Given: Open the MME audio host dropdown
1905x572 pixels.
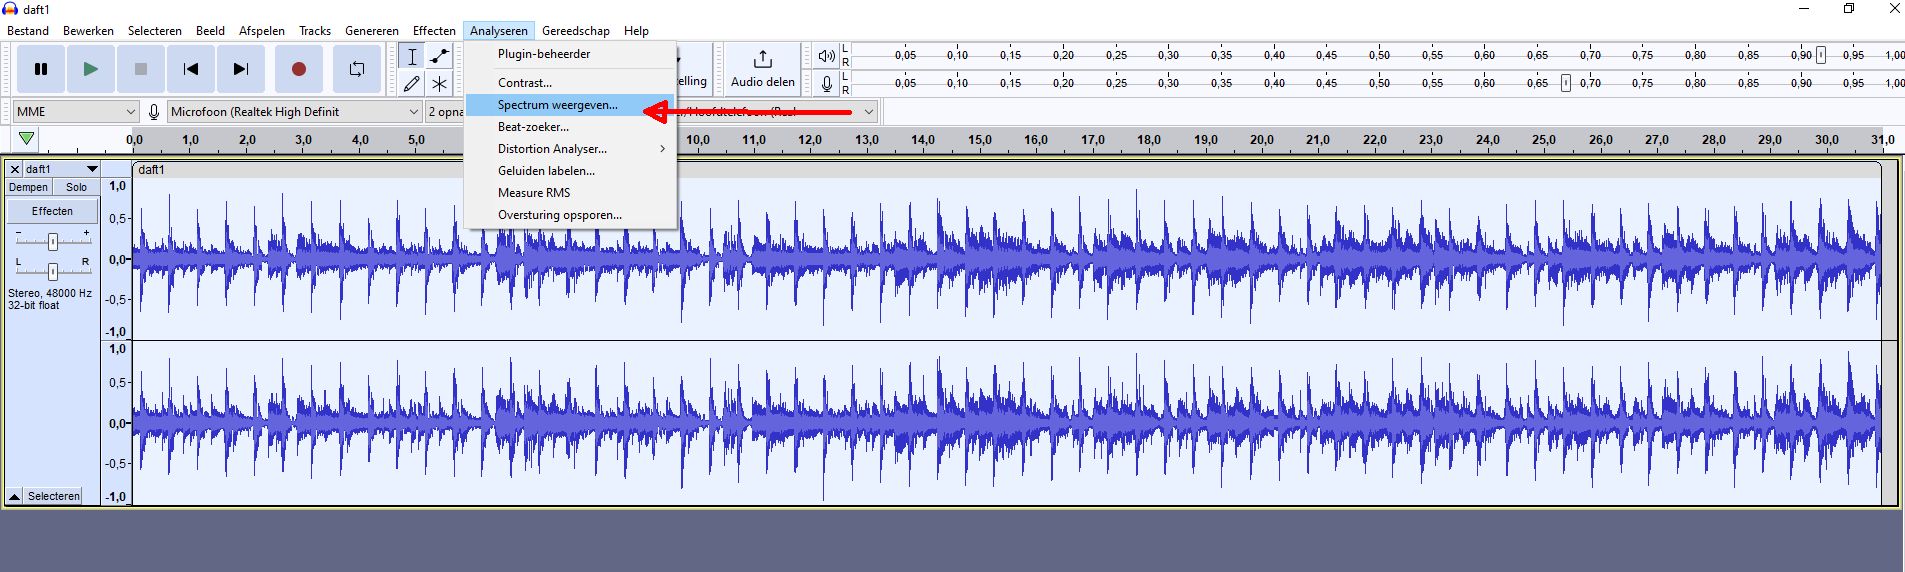Looking at the screenshot, I should click(76, 112).
